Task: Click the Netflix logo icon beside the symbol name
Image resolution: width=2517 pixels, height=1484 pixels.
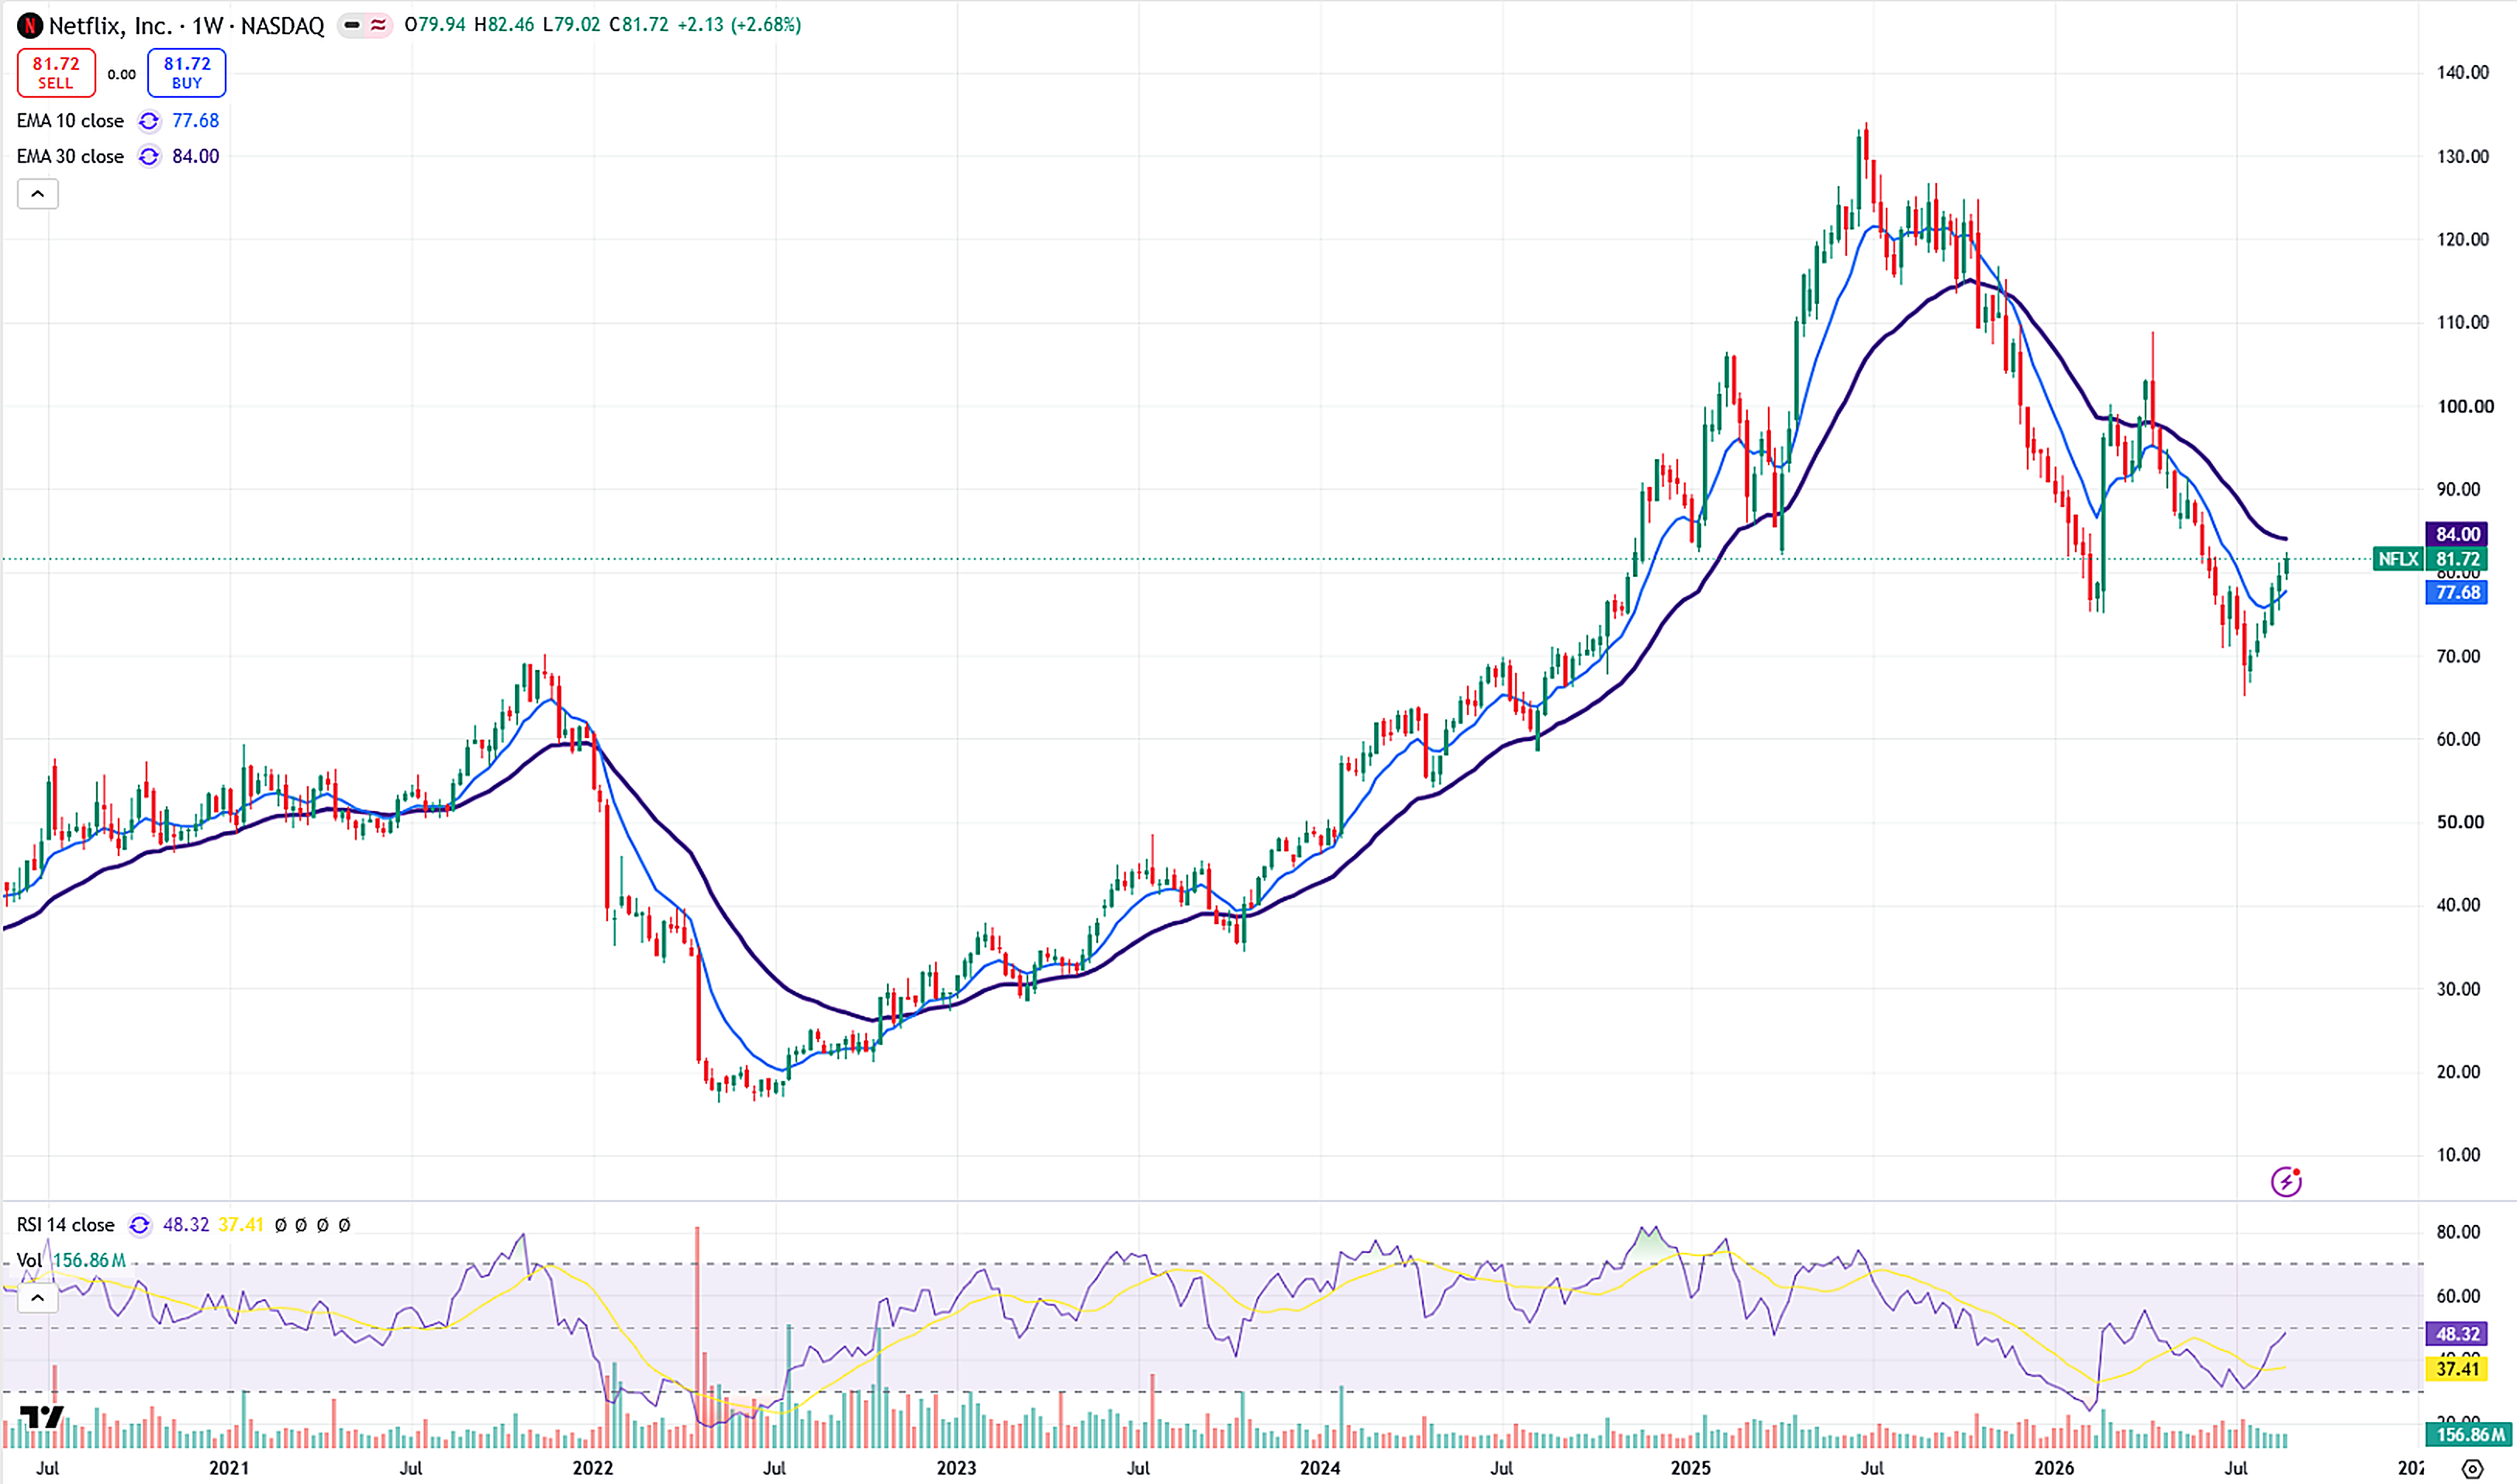Action: [30, 25]
